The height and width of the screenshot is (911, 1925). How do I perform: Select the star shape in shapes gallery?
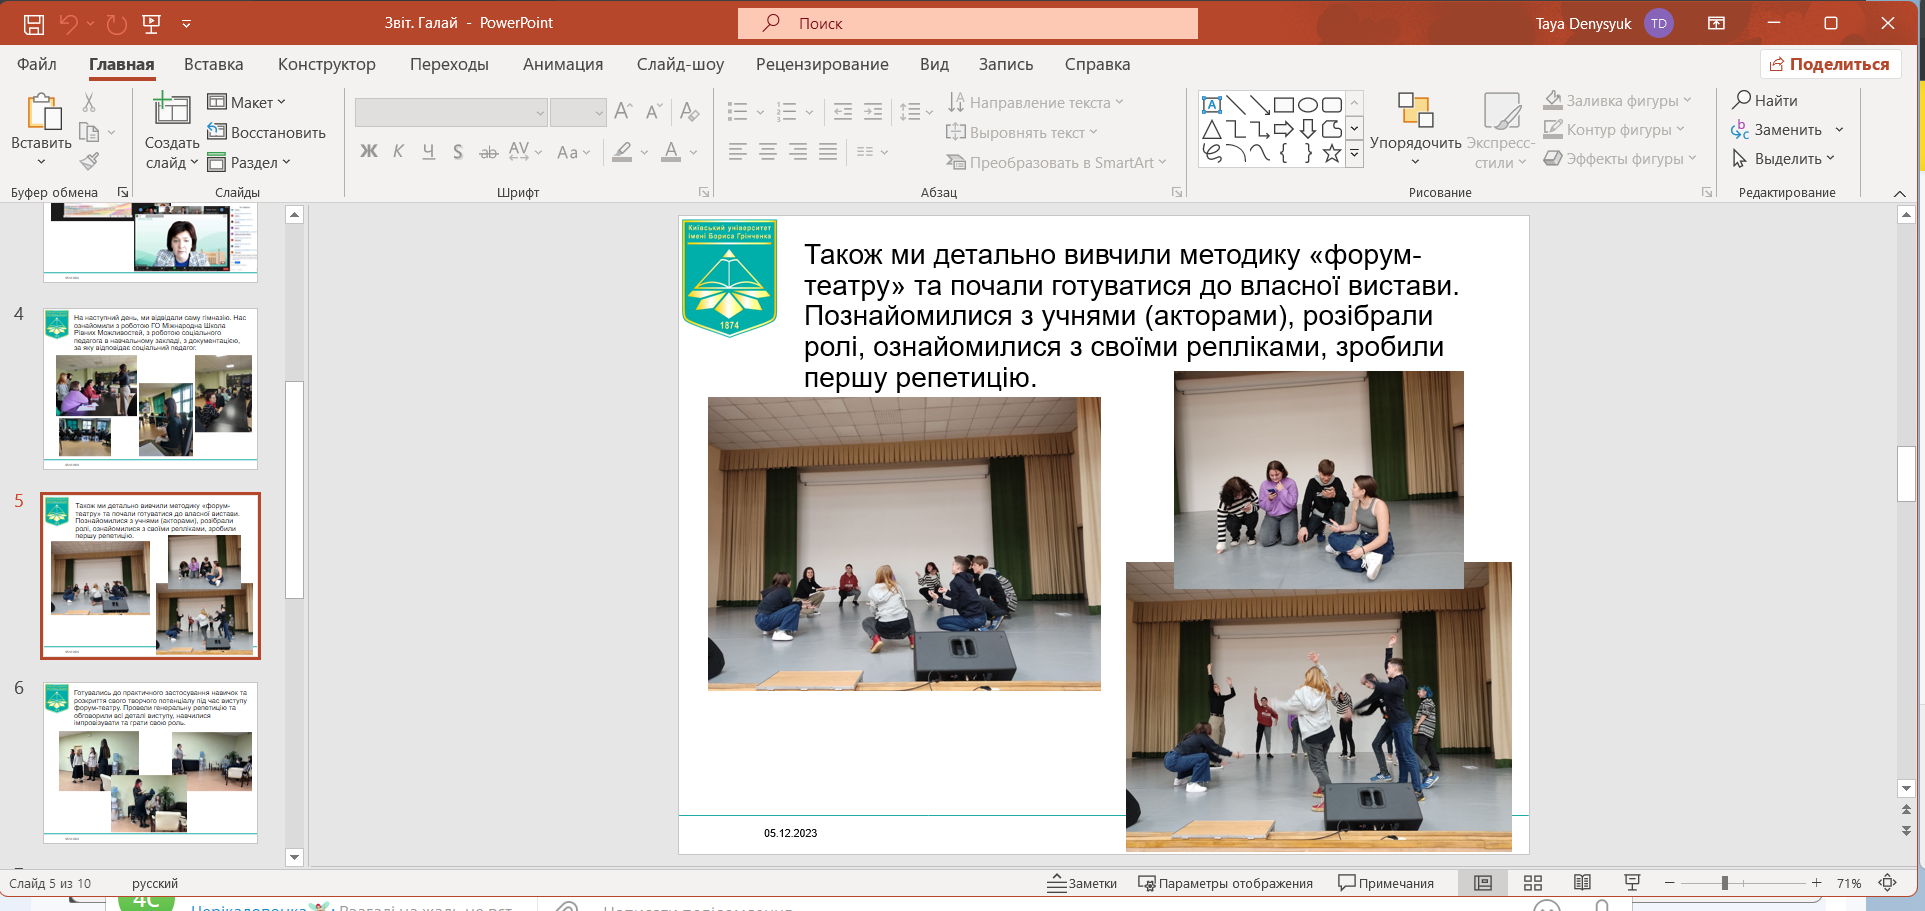[x=1332, y=154]
